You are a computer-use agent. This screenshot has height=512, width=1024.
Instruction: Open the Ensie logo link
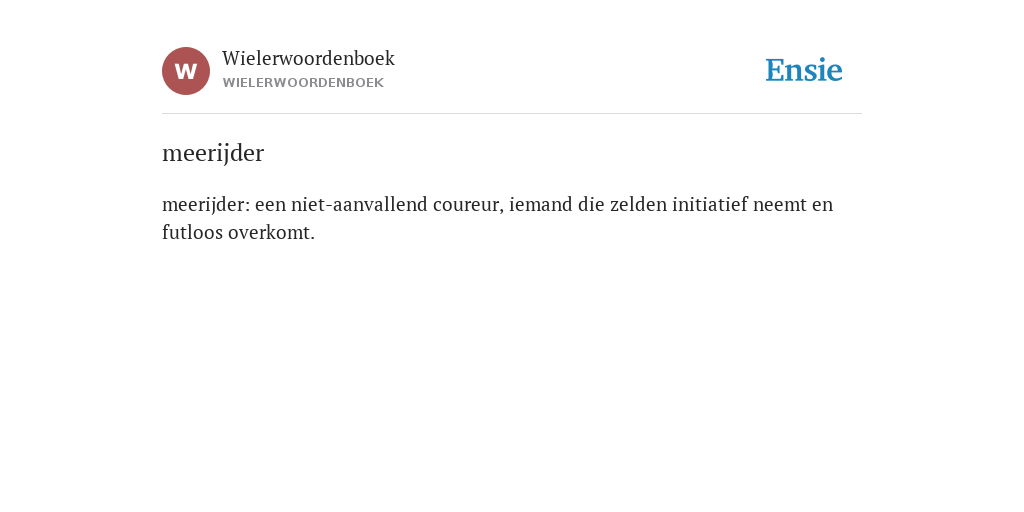coord(804,70)
